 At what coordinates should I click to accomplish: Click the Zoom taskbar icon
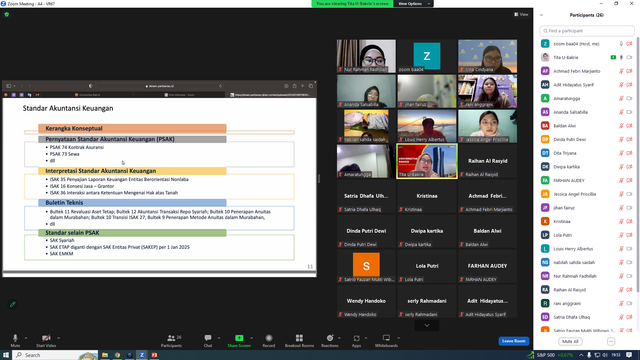pyautogui.click(x=142, y=355)
